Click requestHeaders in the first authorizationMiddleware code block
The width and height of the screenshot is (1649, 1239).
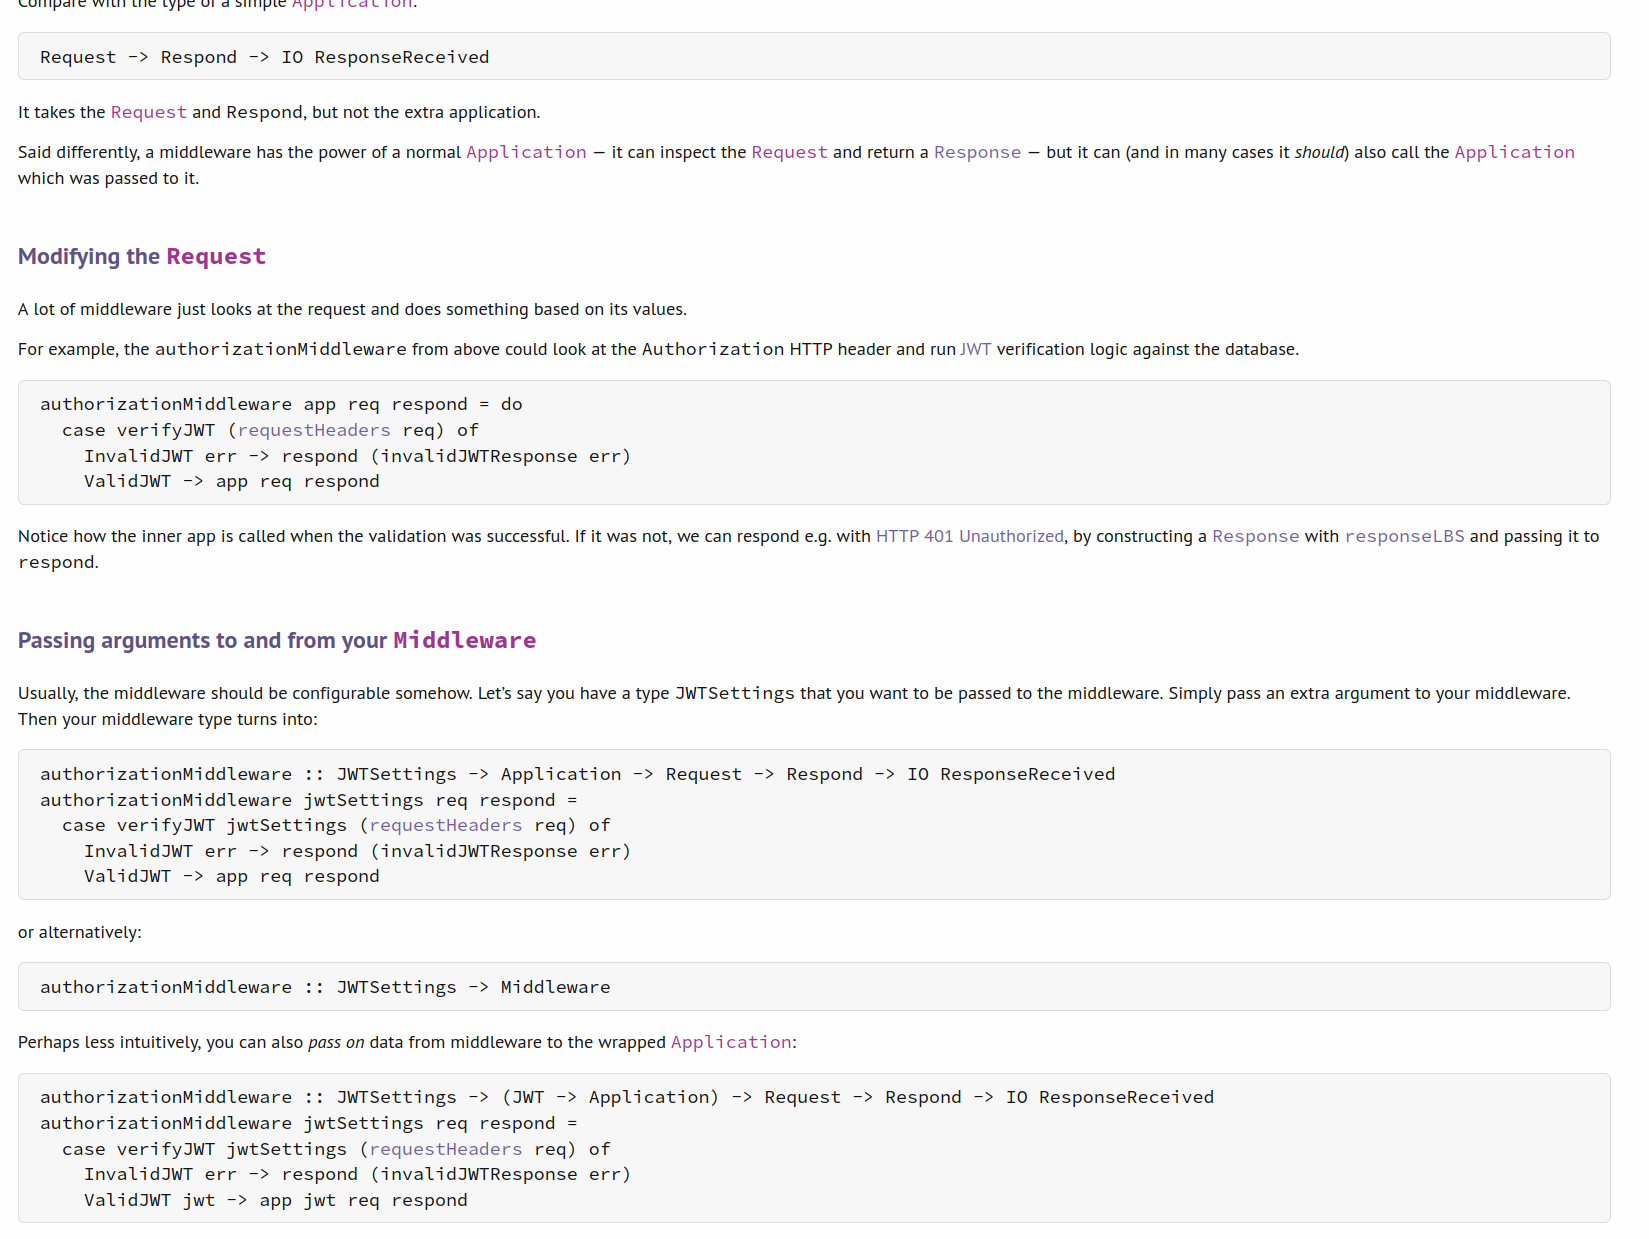(x=314, y=430)
